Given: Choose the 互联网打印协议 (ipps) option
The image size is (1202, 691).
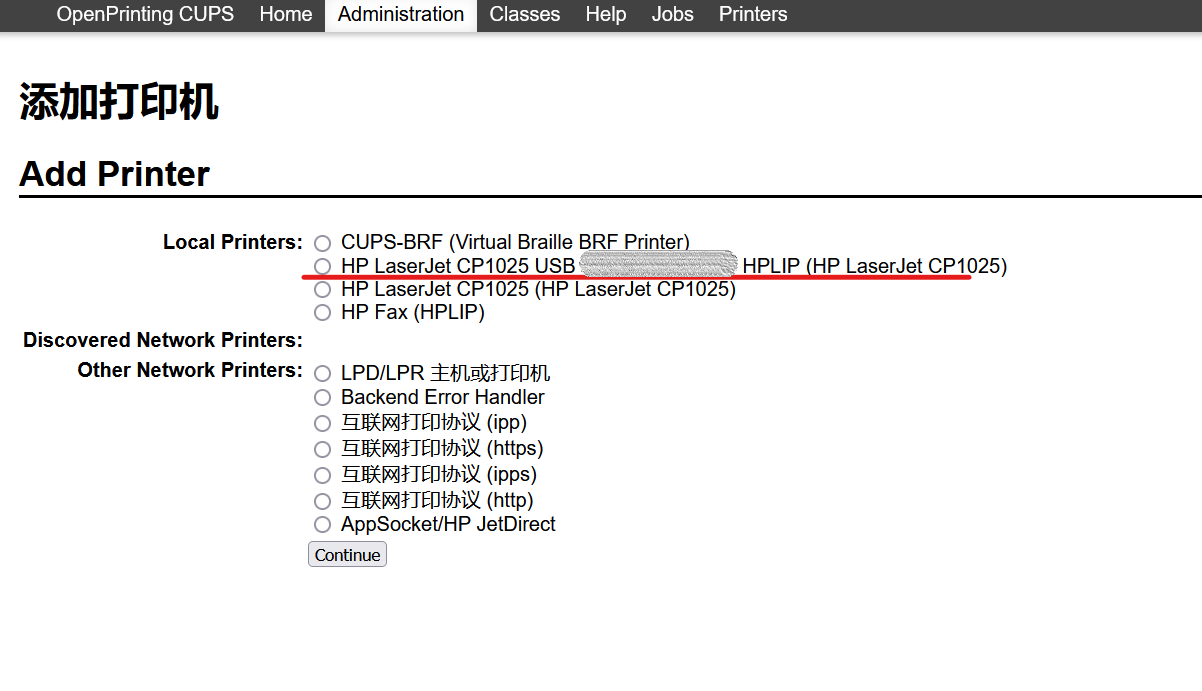Looking at the screenshot, I should (x=322, y=475).
